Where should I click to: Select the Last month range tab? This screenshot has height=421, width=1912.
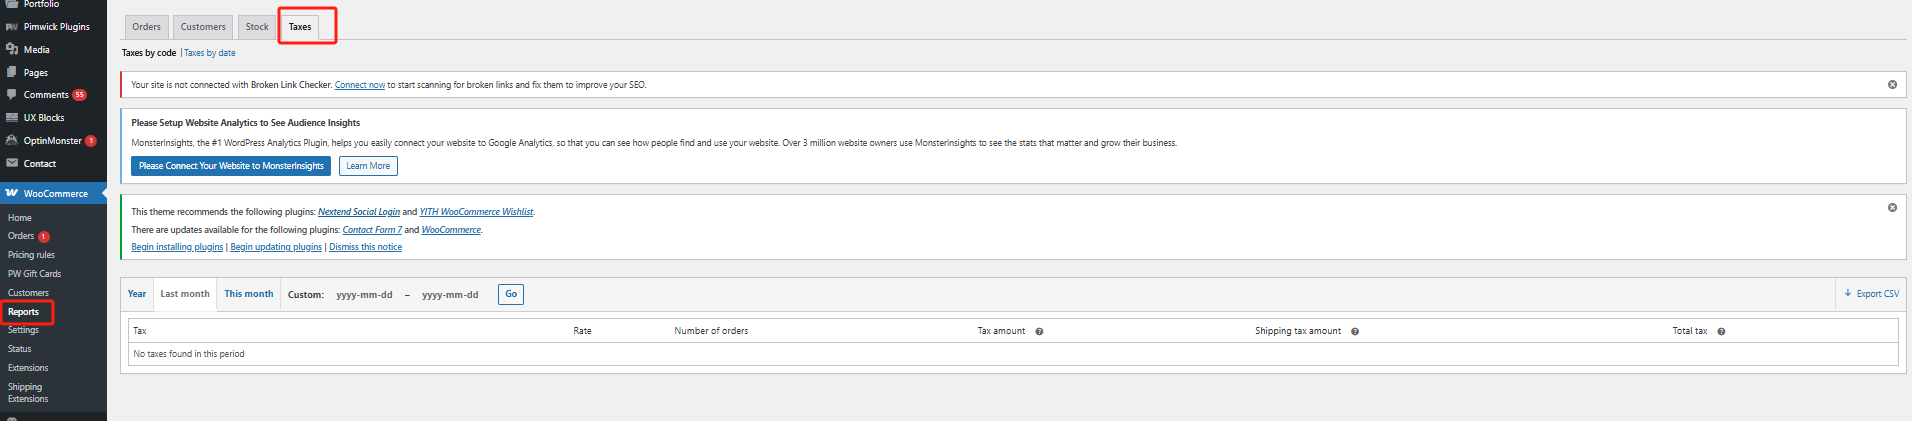click(185, 294)
